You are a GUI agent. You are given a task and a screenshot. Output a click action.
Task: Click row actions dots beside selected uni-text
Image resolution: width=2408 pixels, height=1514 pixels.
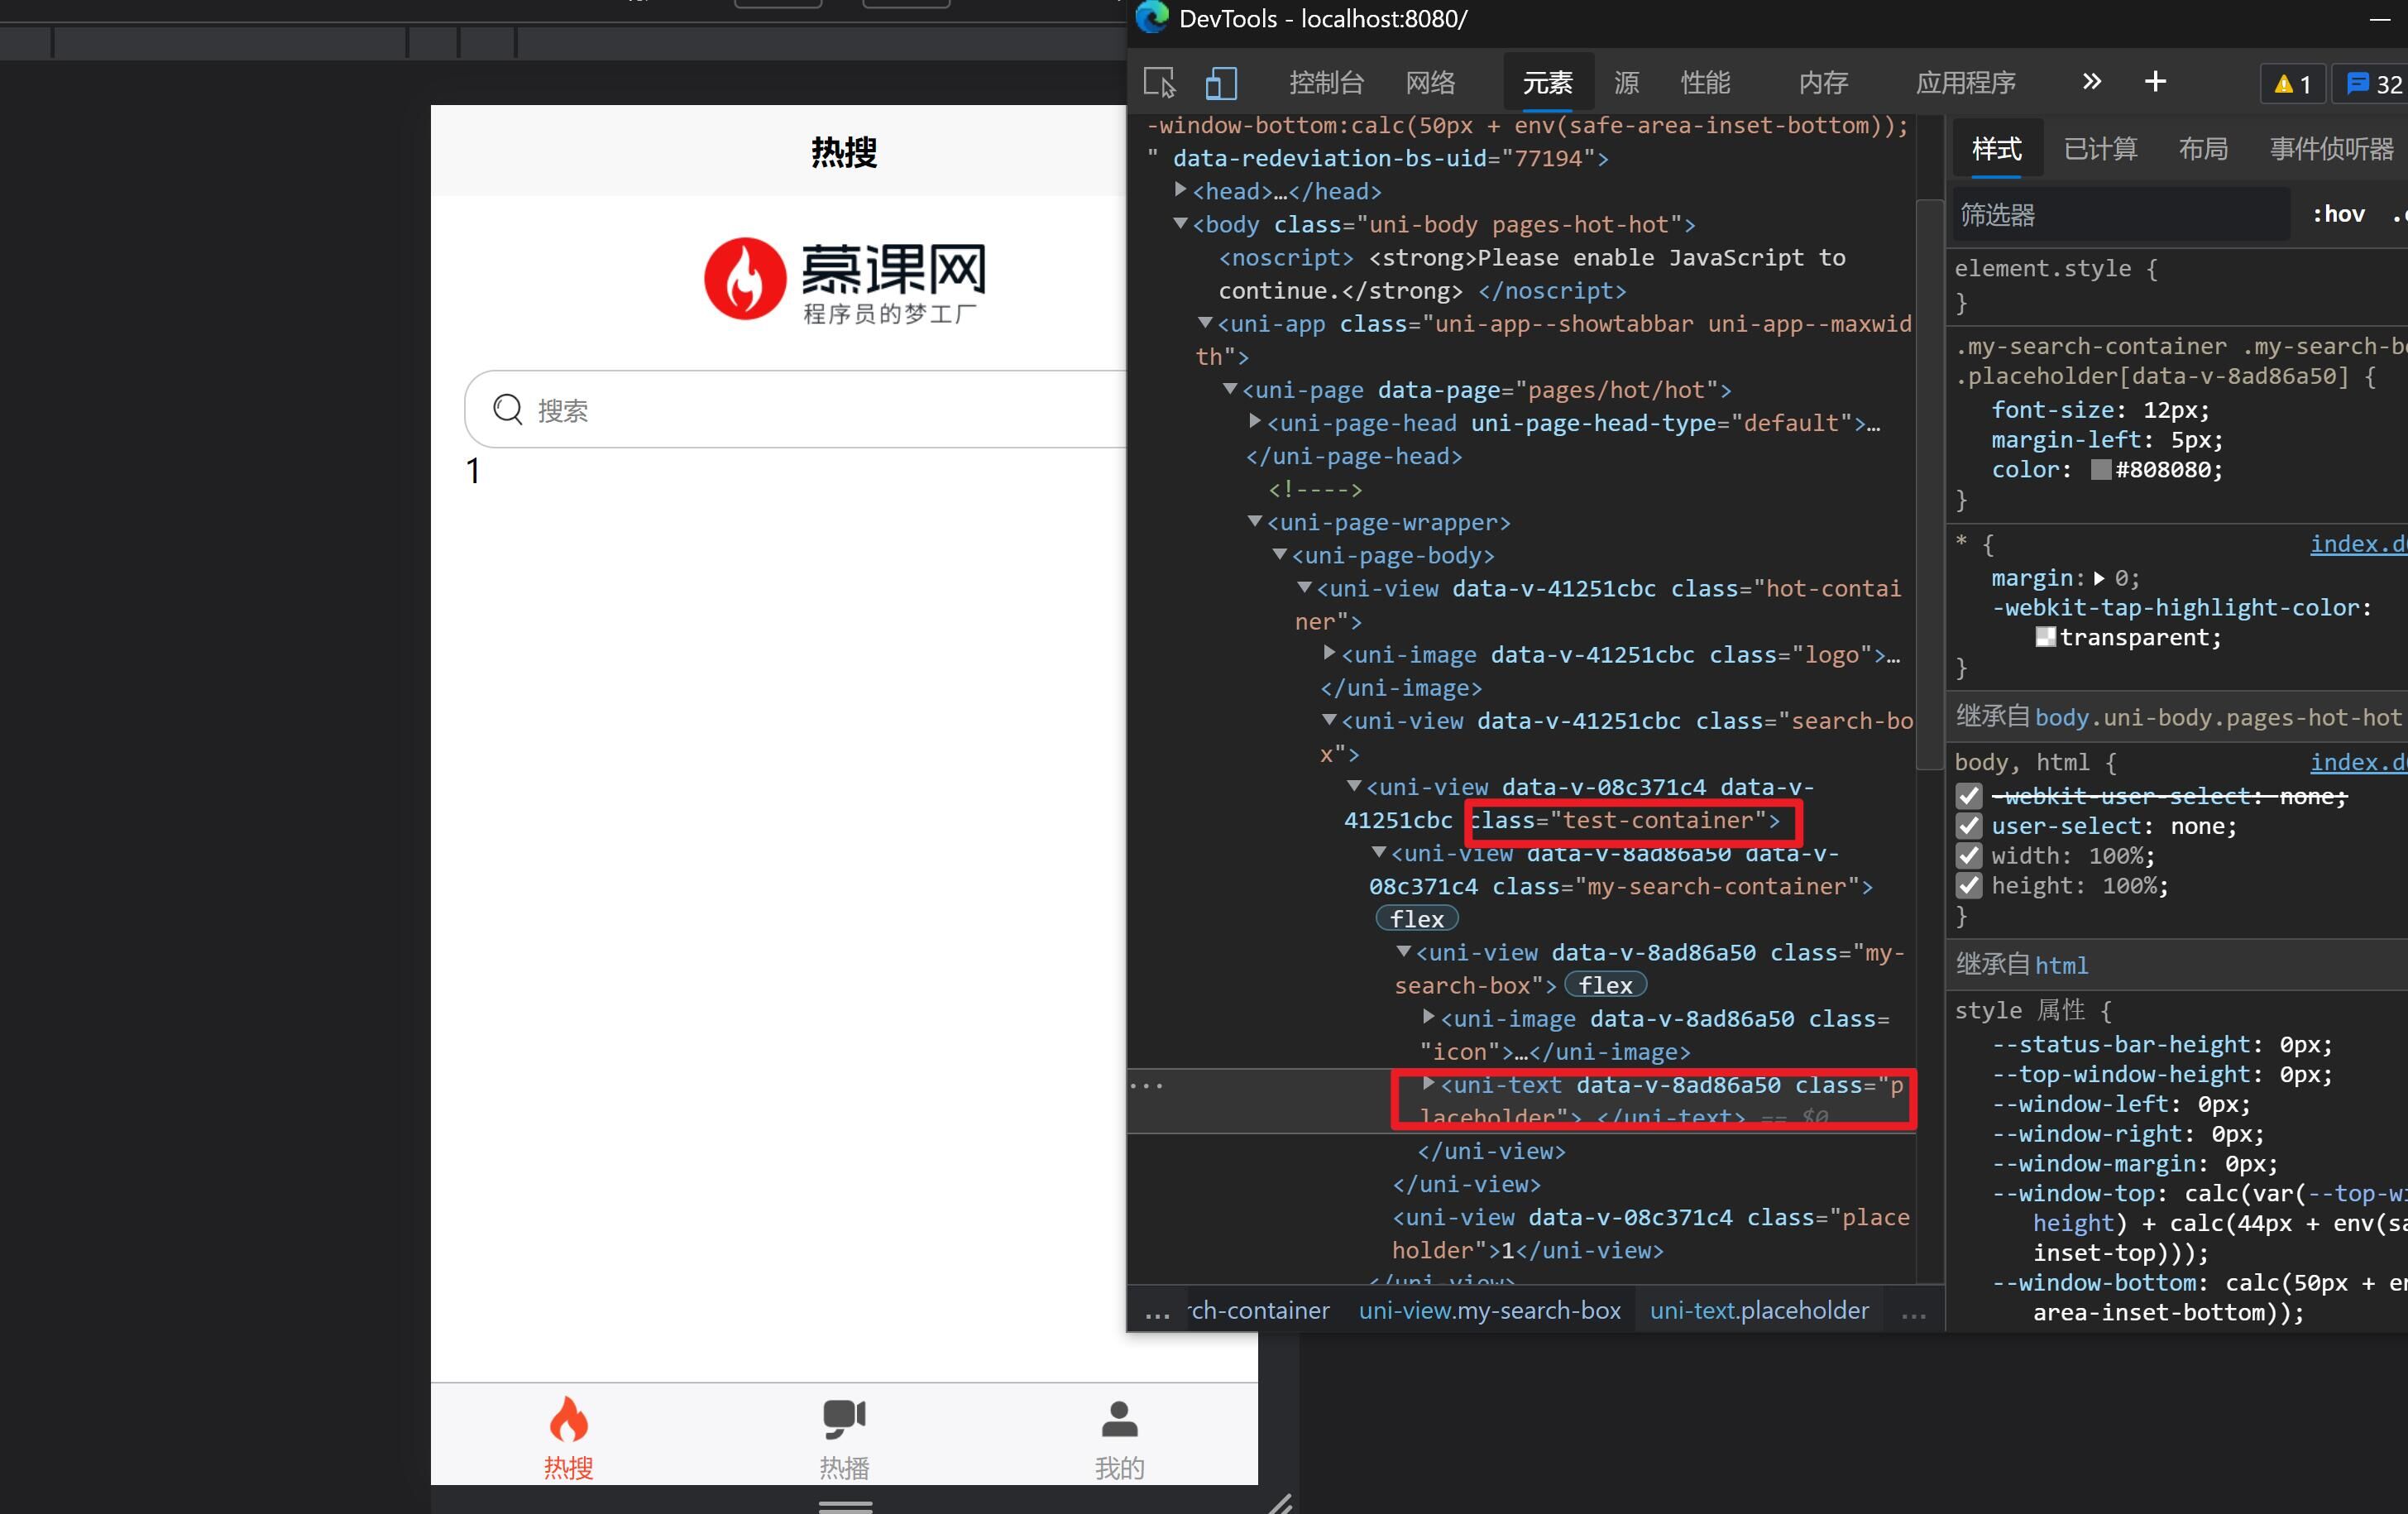pos(1146,1086)
